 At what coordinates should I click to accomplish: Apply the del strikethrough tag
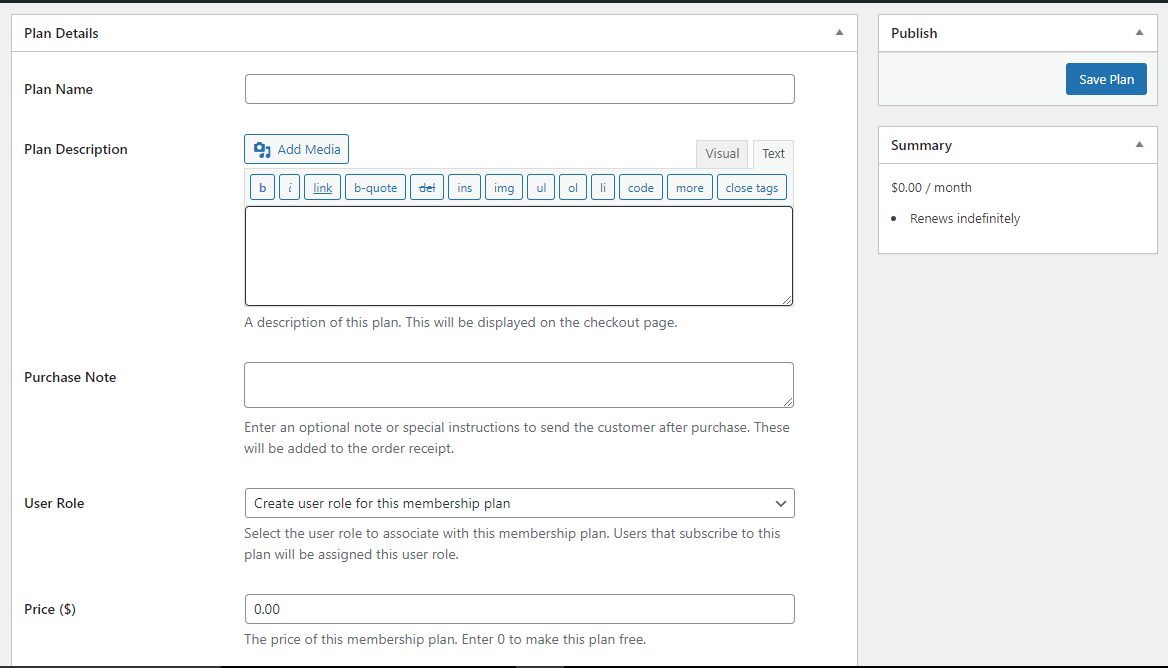pyautogui.click(x=427, y=188)
